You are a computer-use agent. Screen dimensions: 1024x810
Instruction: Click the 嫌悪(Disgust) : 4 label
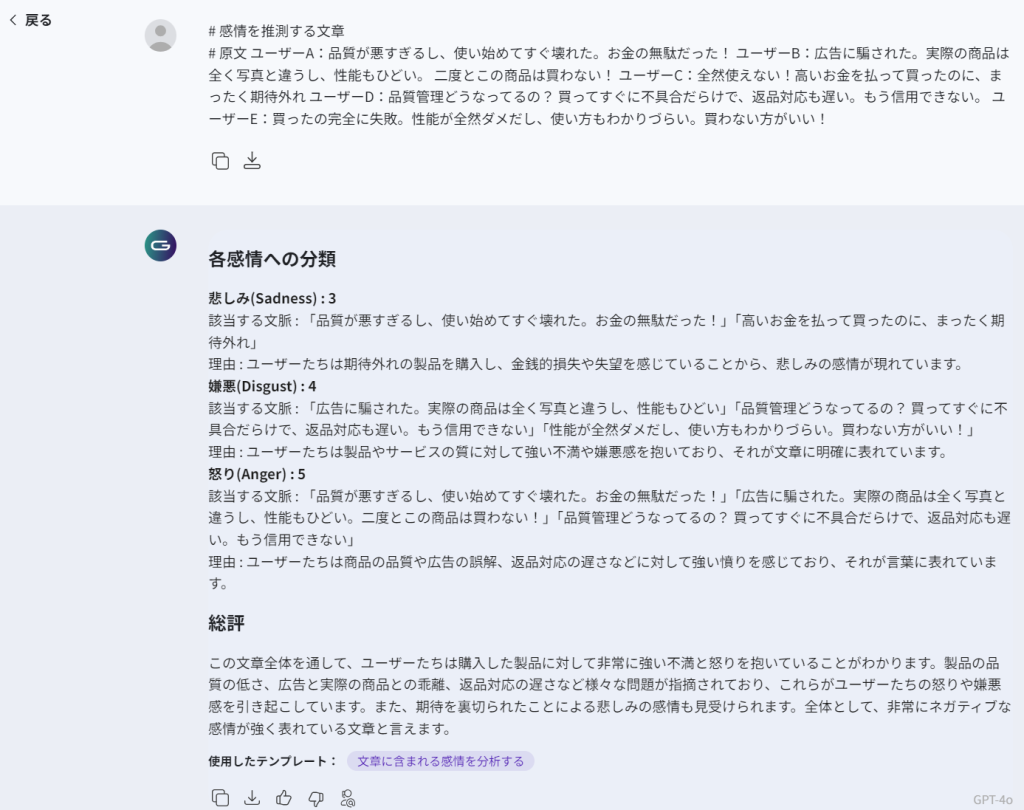tap(262, 386)
